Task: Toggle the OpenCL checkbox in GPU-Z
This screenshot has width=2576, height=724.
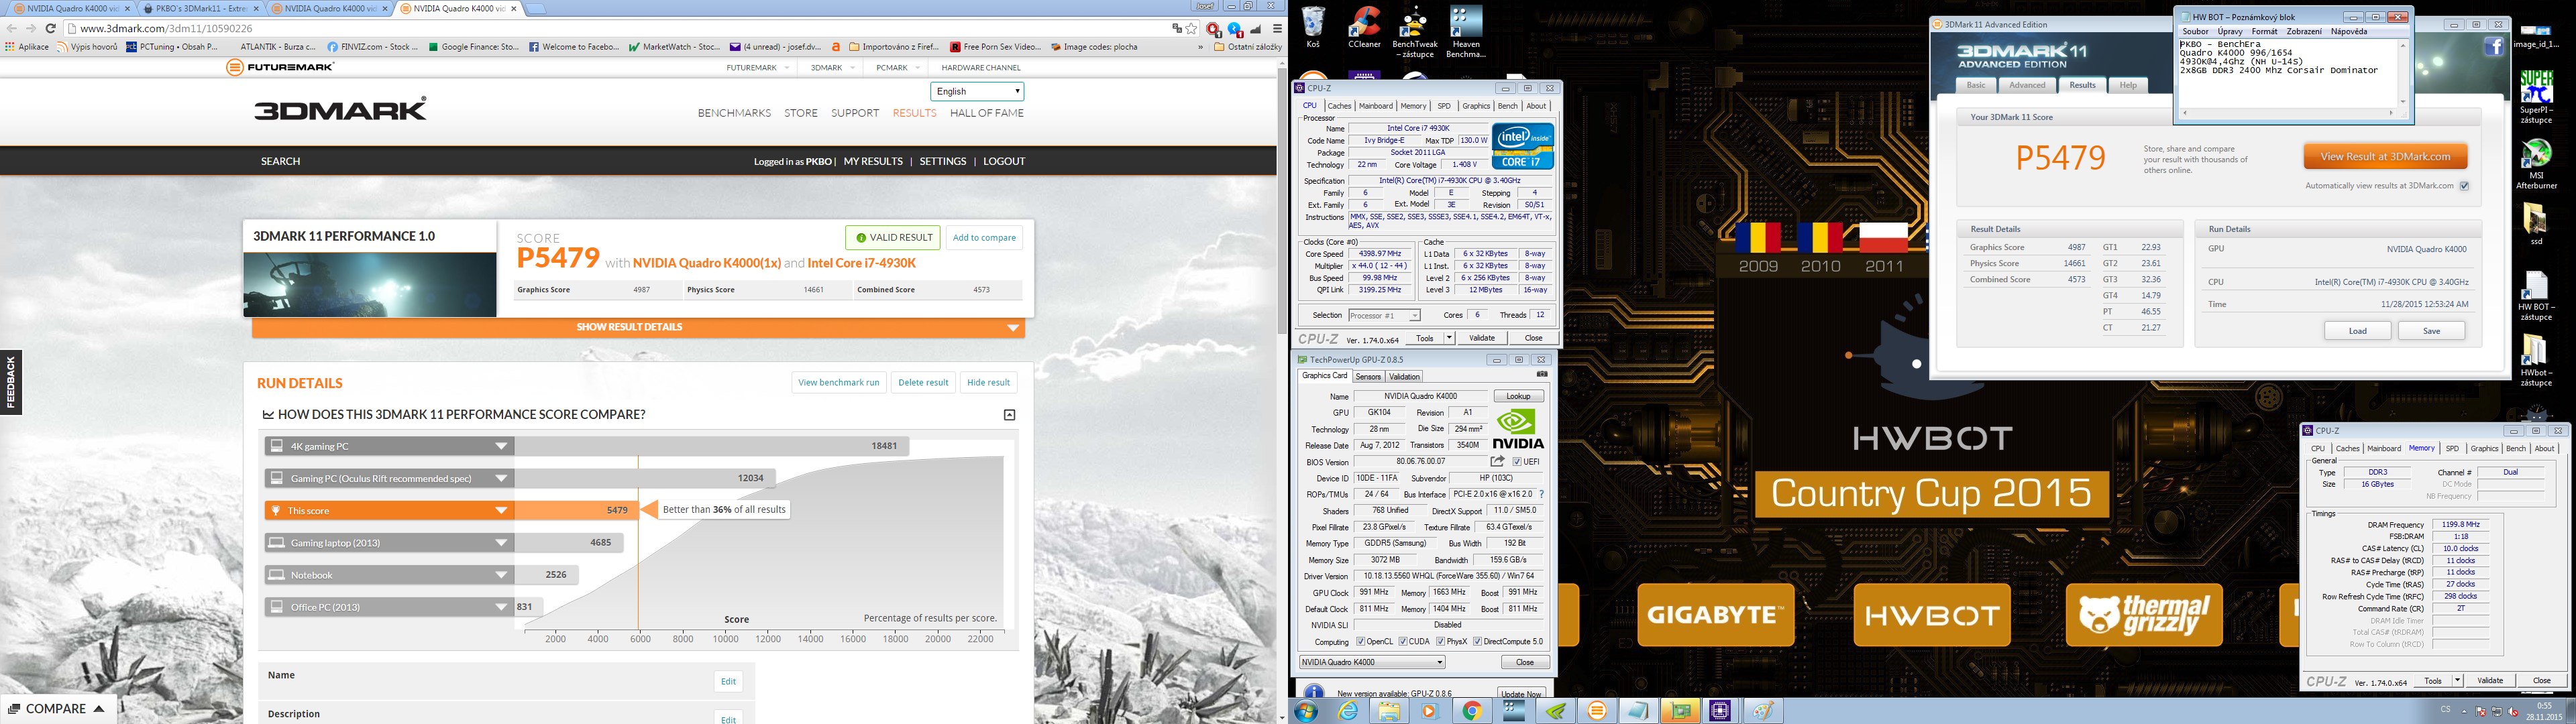Action: pos(1360,642)
